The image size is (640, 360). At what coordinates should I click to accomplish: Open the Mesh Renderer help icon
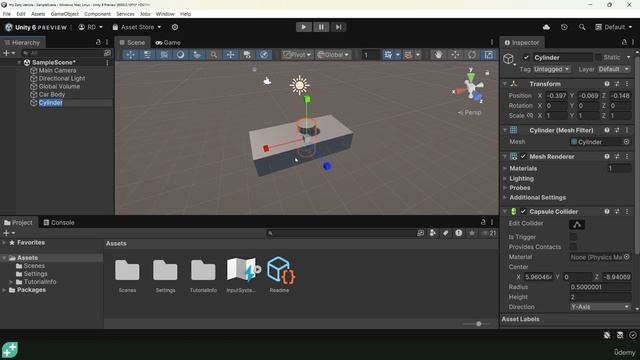point(607,156)
